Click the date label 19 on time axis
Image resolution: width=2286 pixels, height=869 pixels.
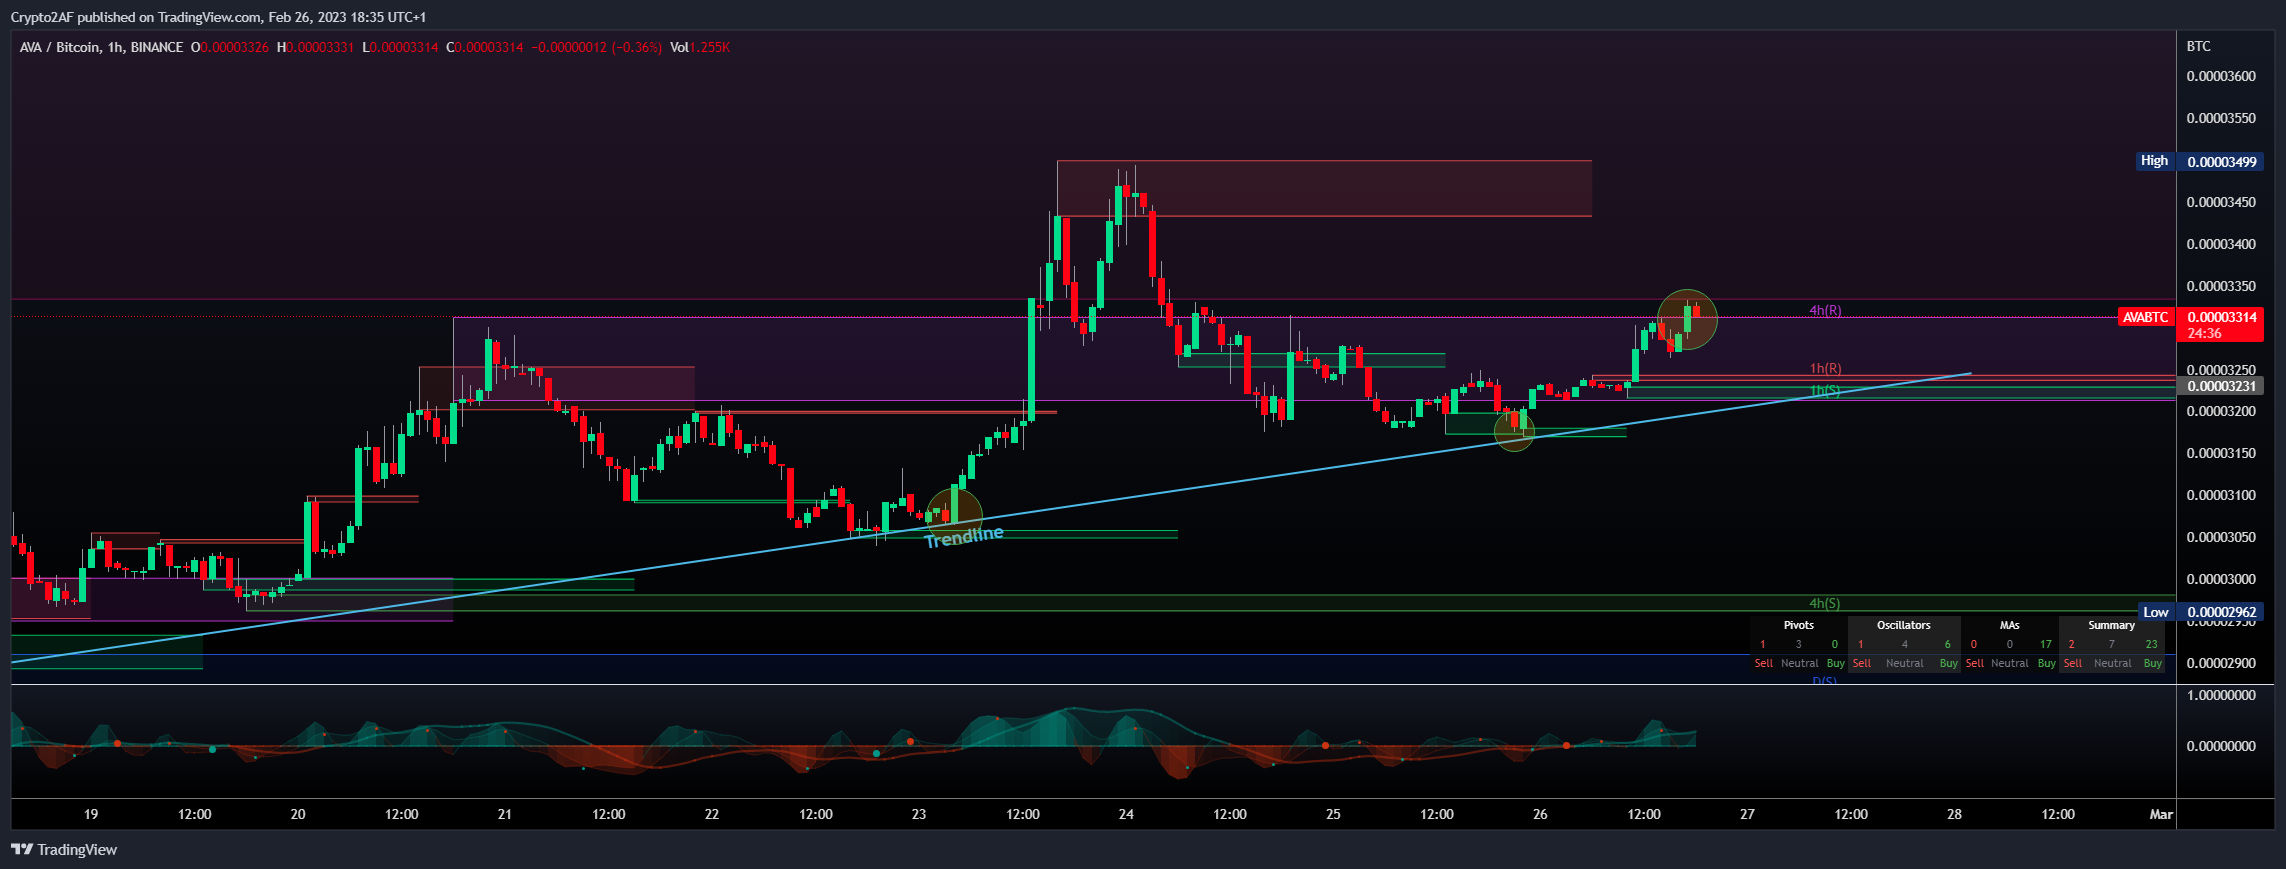91,814
